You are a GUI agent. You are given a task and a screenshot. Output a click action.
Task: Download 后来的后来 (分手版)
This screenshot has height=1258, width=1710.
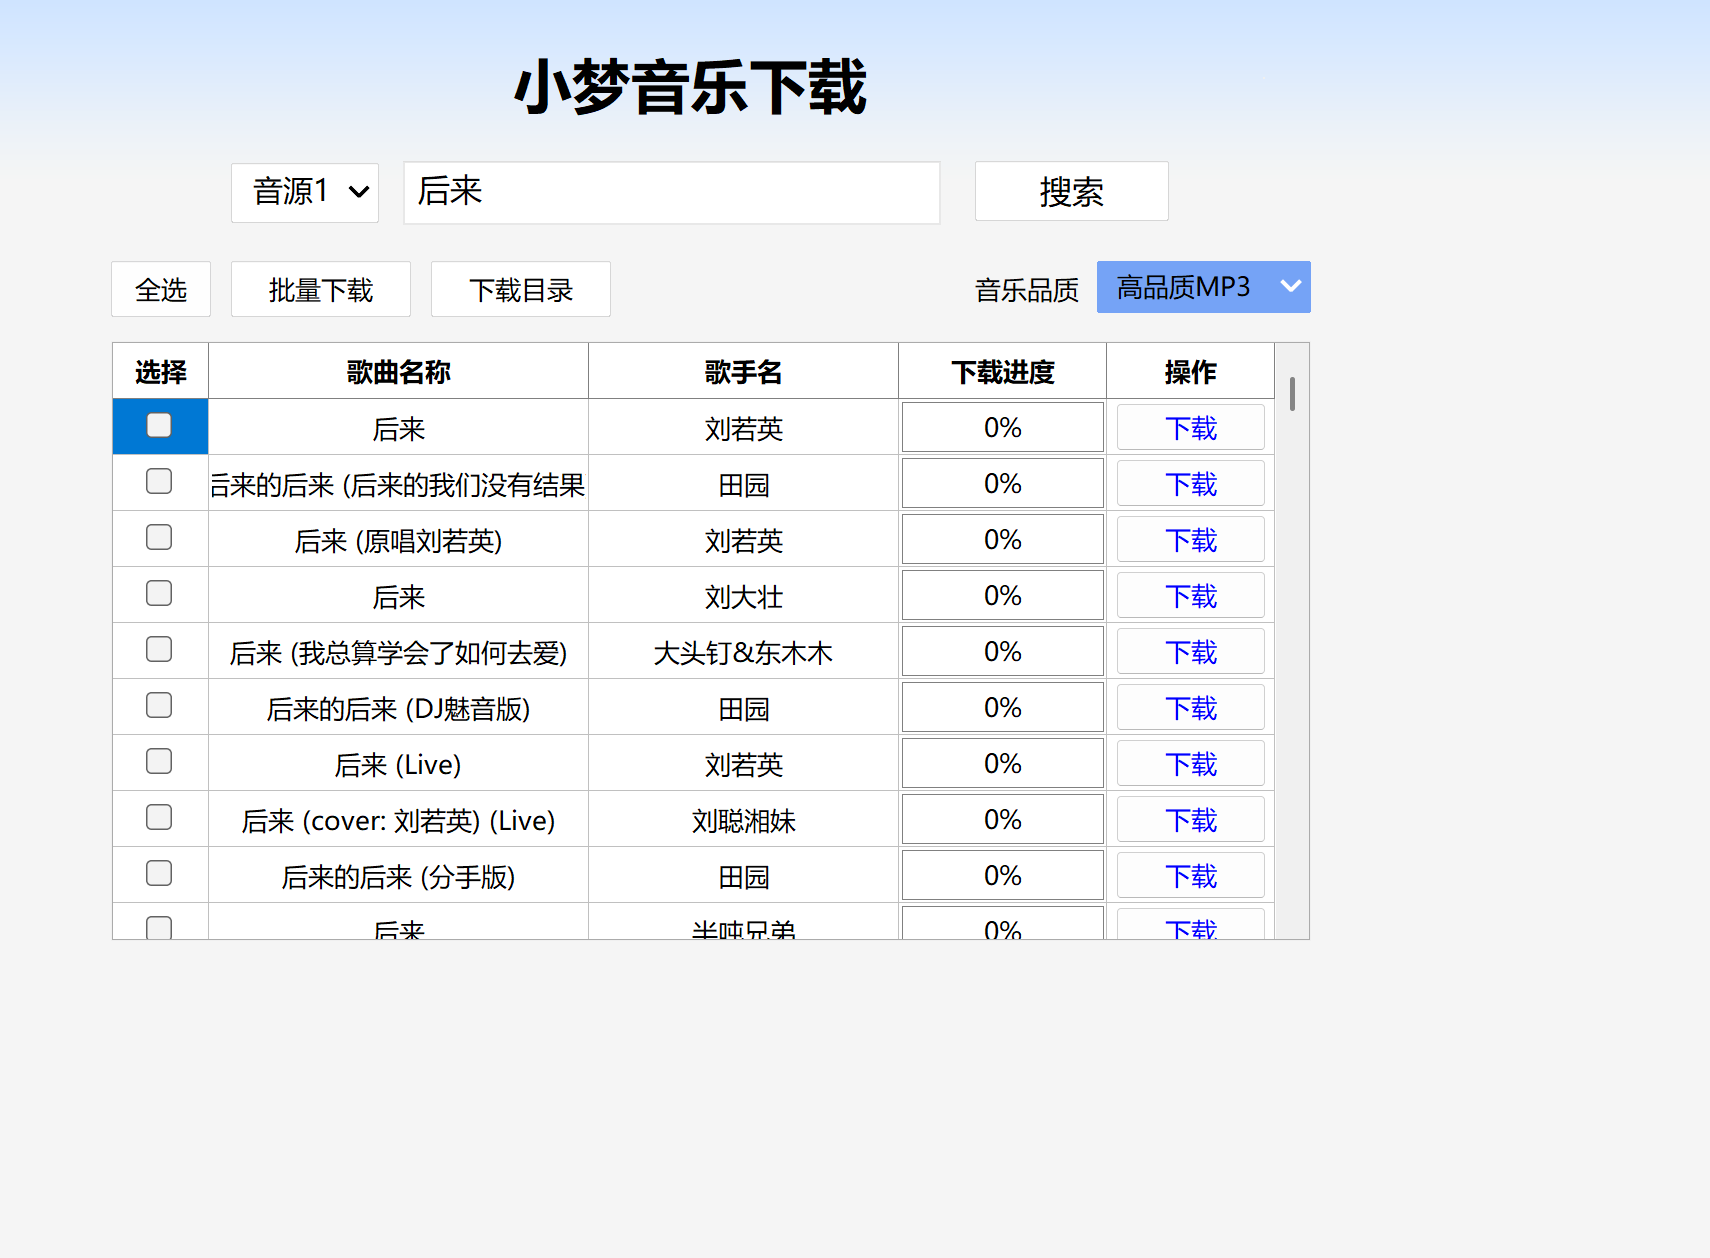[1190, 876]
